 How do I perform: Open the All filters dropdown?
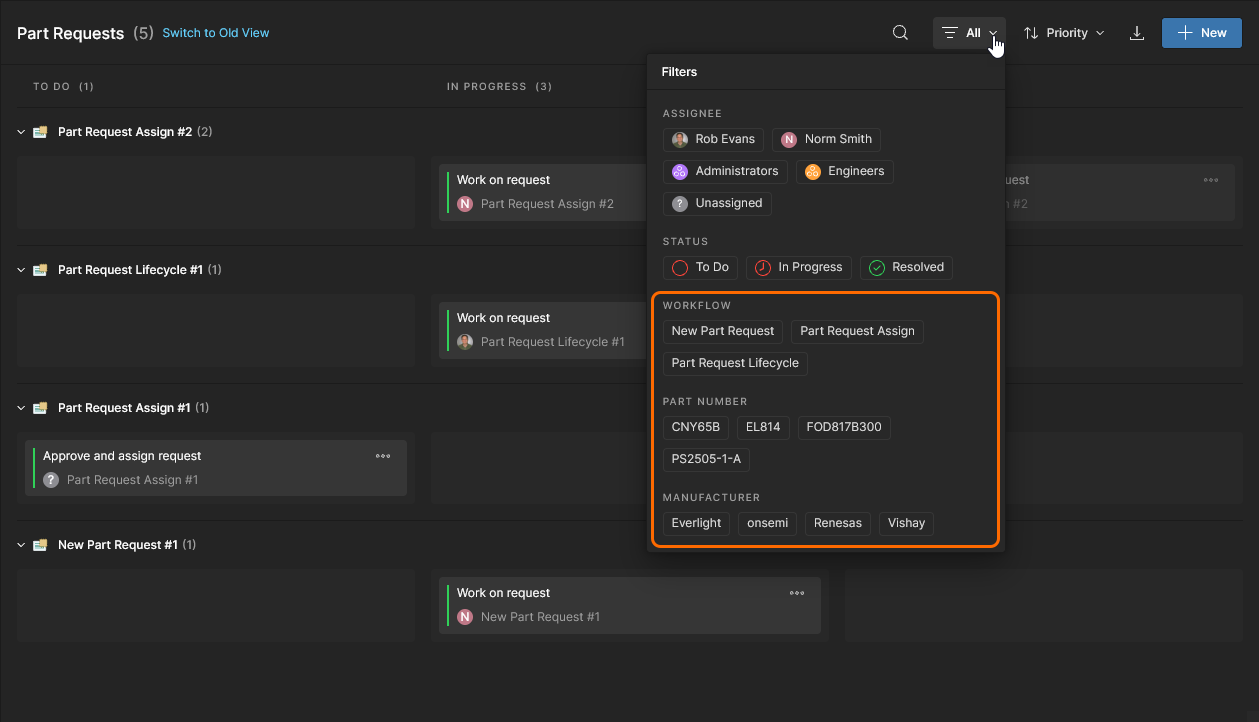tap(969, 33)
